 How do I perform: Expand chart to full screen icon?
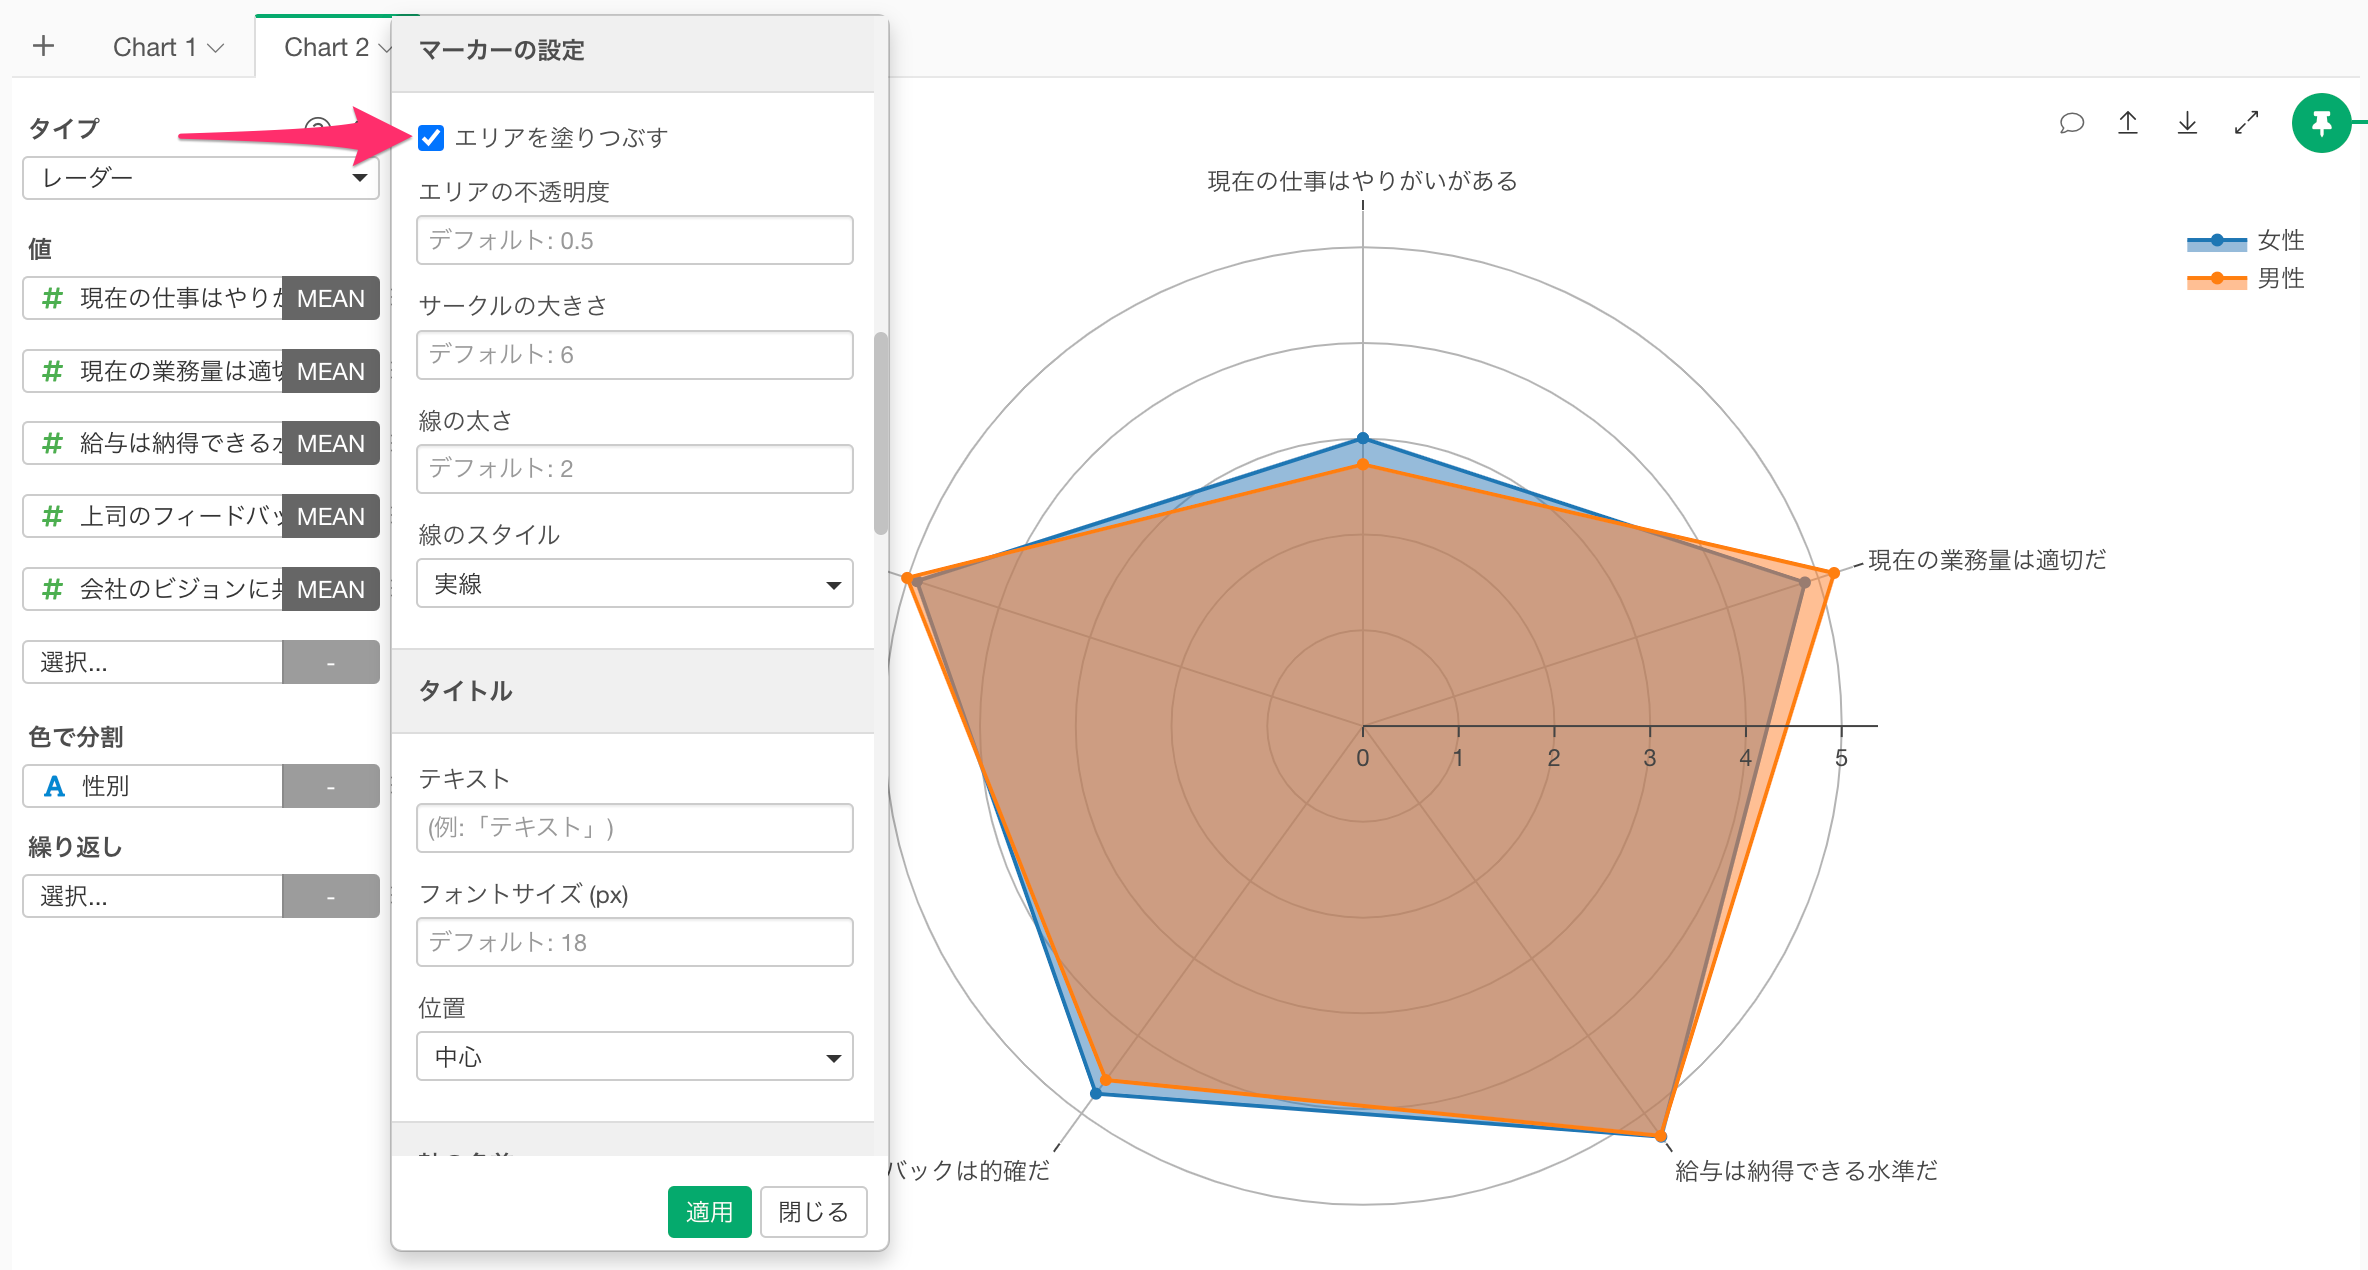(2246, 123)
